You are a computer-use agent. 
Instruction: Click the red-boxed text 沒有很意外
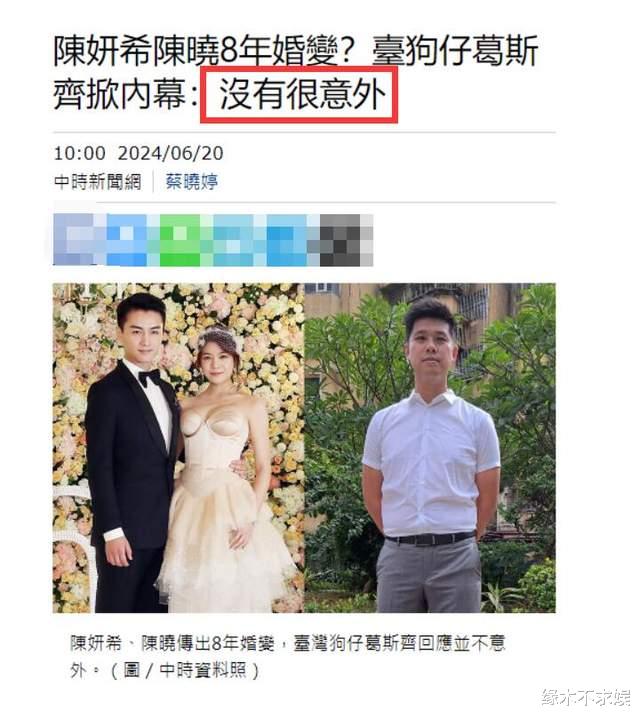(x=299, y=94)
